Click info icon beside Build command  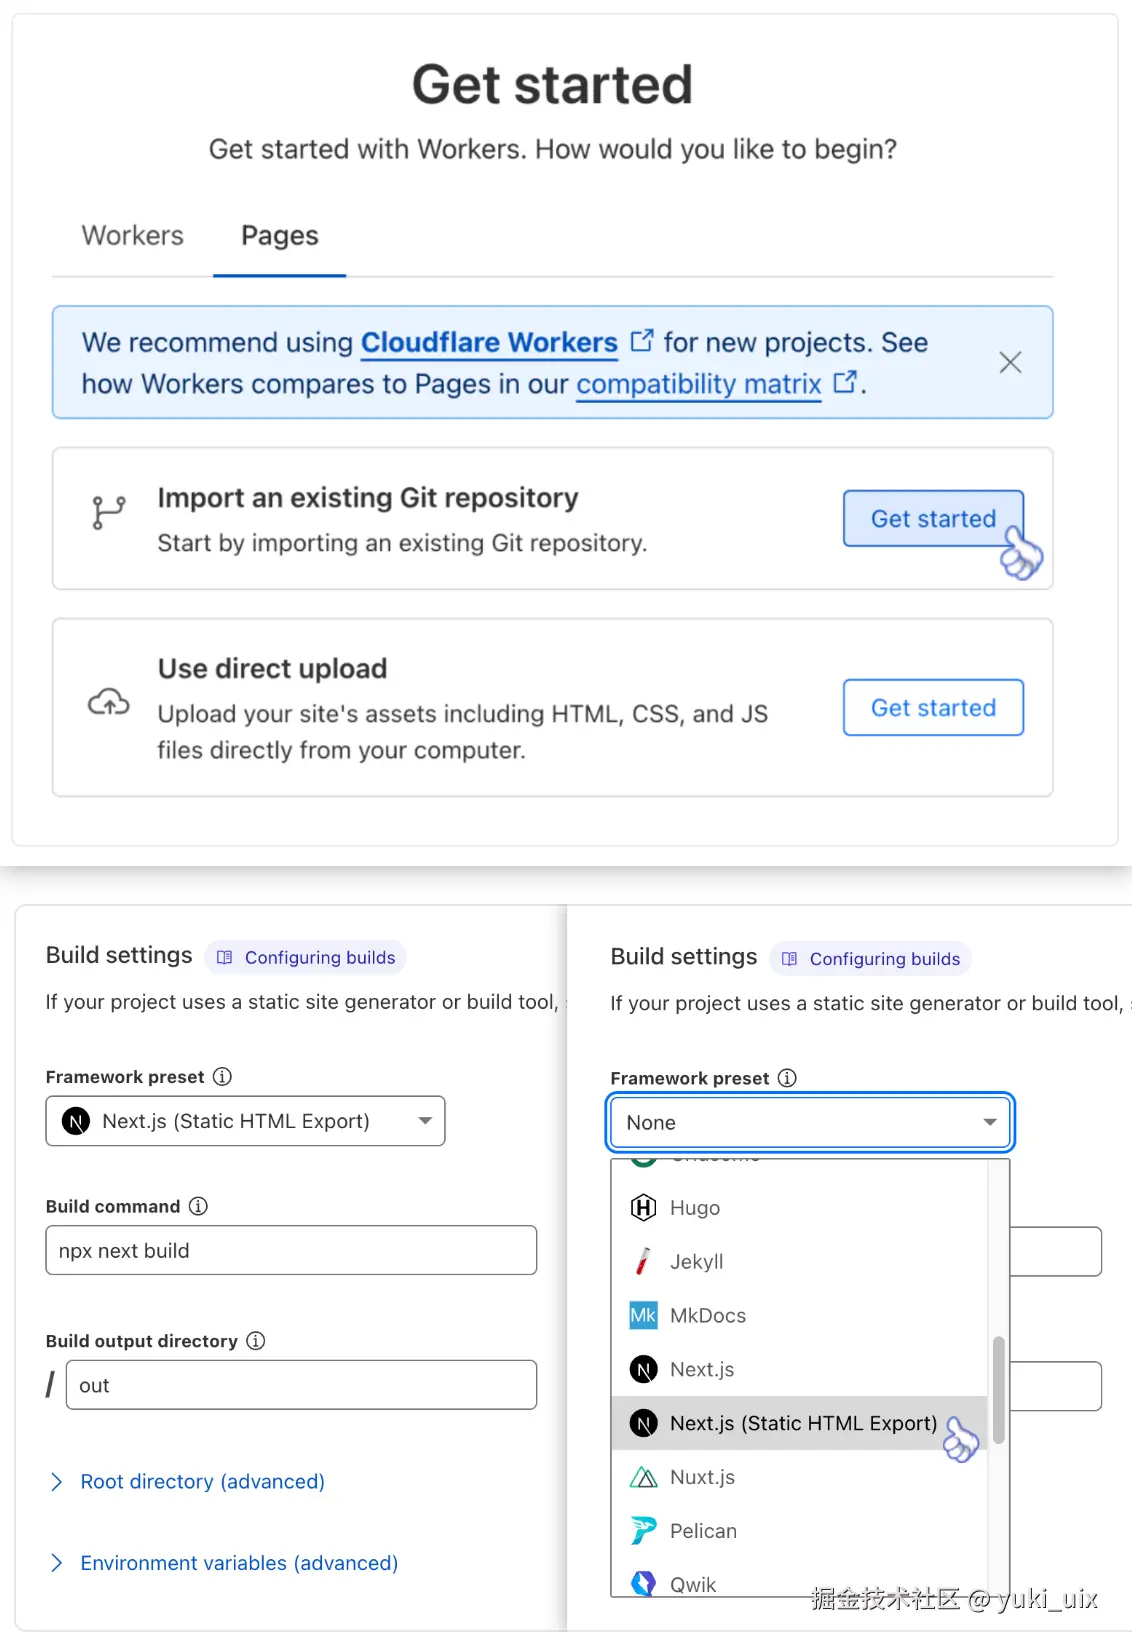[198, 1206]
